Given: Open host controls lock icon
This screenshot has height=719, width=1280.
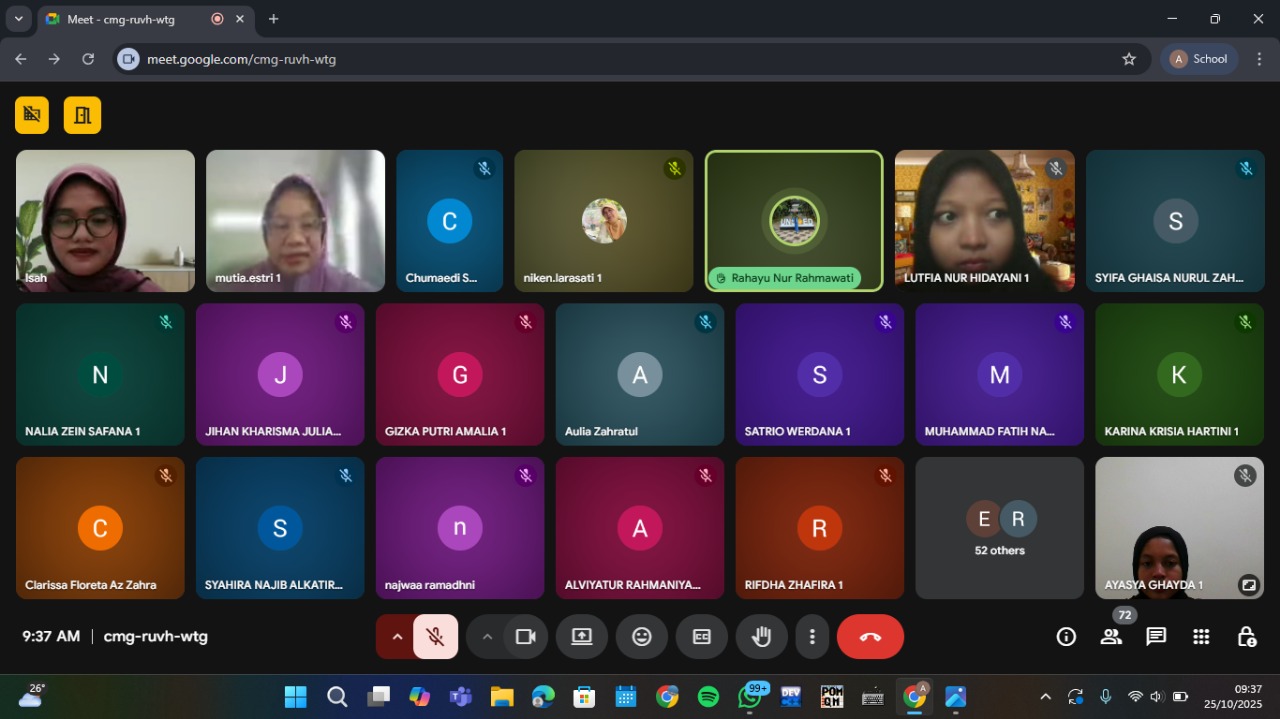Looking at the screenshot, I should [x=1246, y=637].
